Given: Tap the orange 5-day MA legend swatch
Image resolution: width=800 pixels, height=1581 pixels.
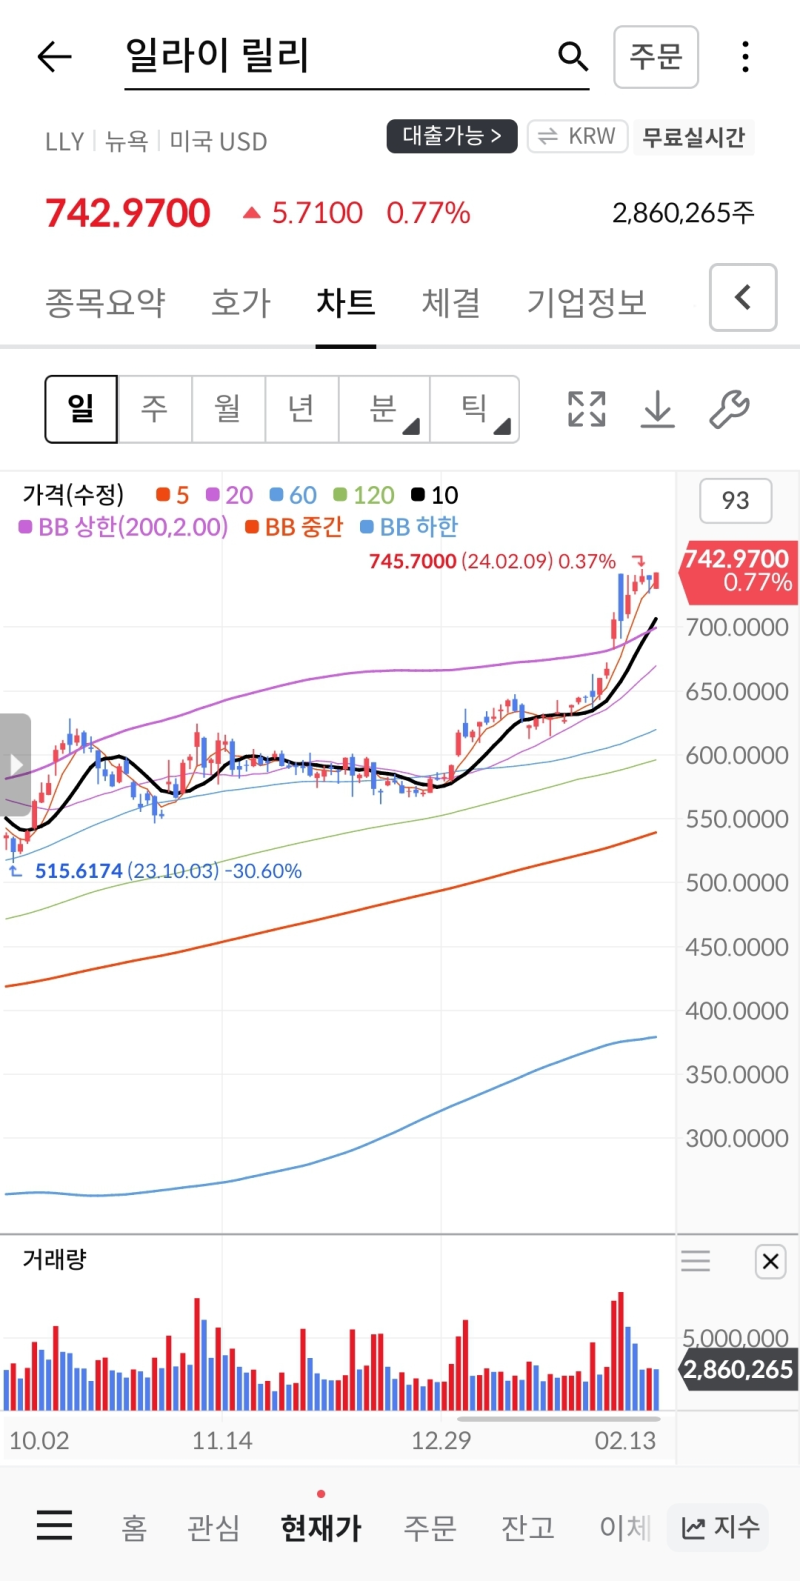Looking at the screenshot, I should pyautogui.click(x=163, y=495).
